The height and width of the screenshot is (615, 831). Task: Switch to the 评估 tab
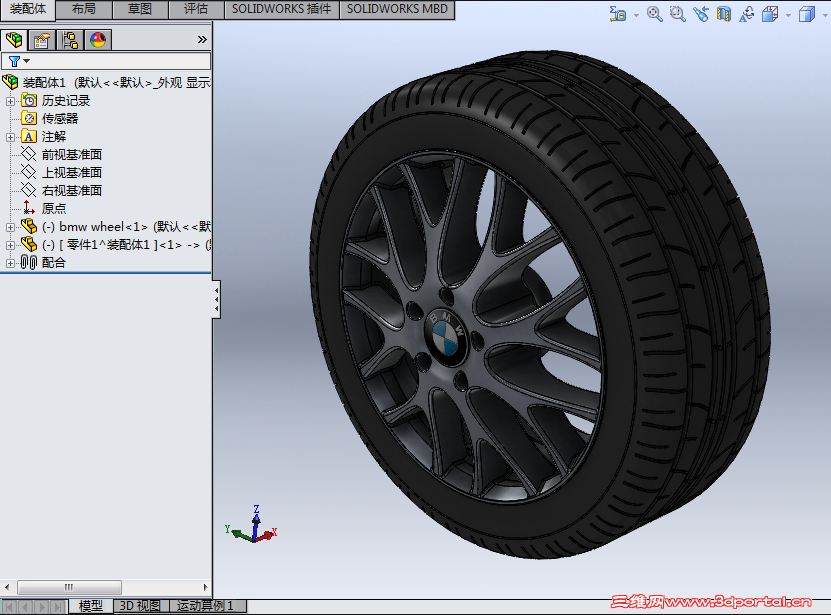coord(196,9)
